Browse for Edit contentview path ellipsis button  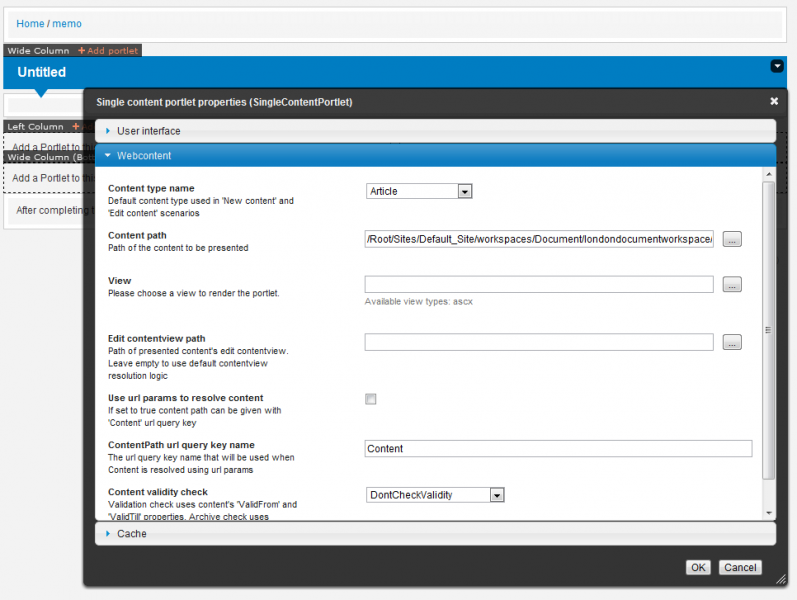[x=732, y=342]
